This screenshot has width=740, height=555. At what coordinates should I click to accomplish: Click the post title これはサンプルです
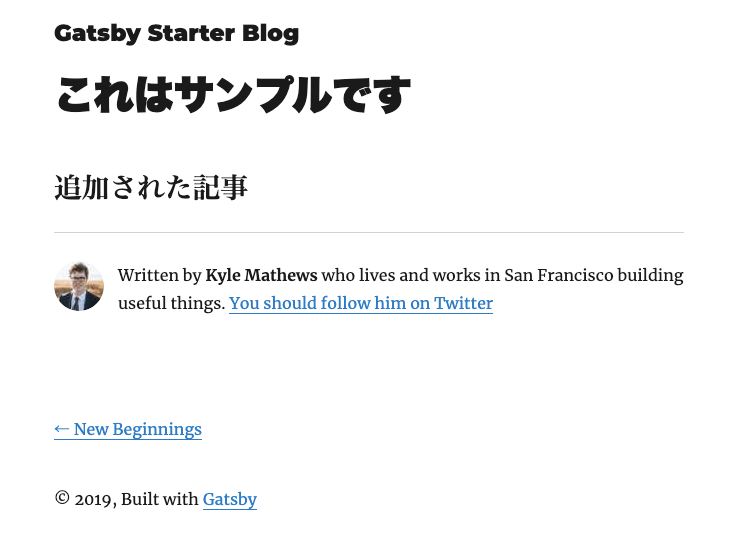tap(234, 94)
